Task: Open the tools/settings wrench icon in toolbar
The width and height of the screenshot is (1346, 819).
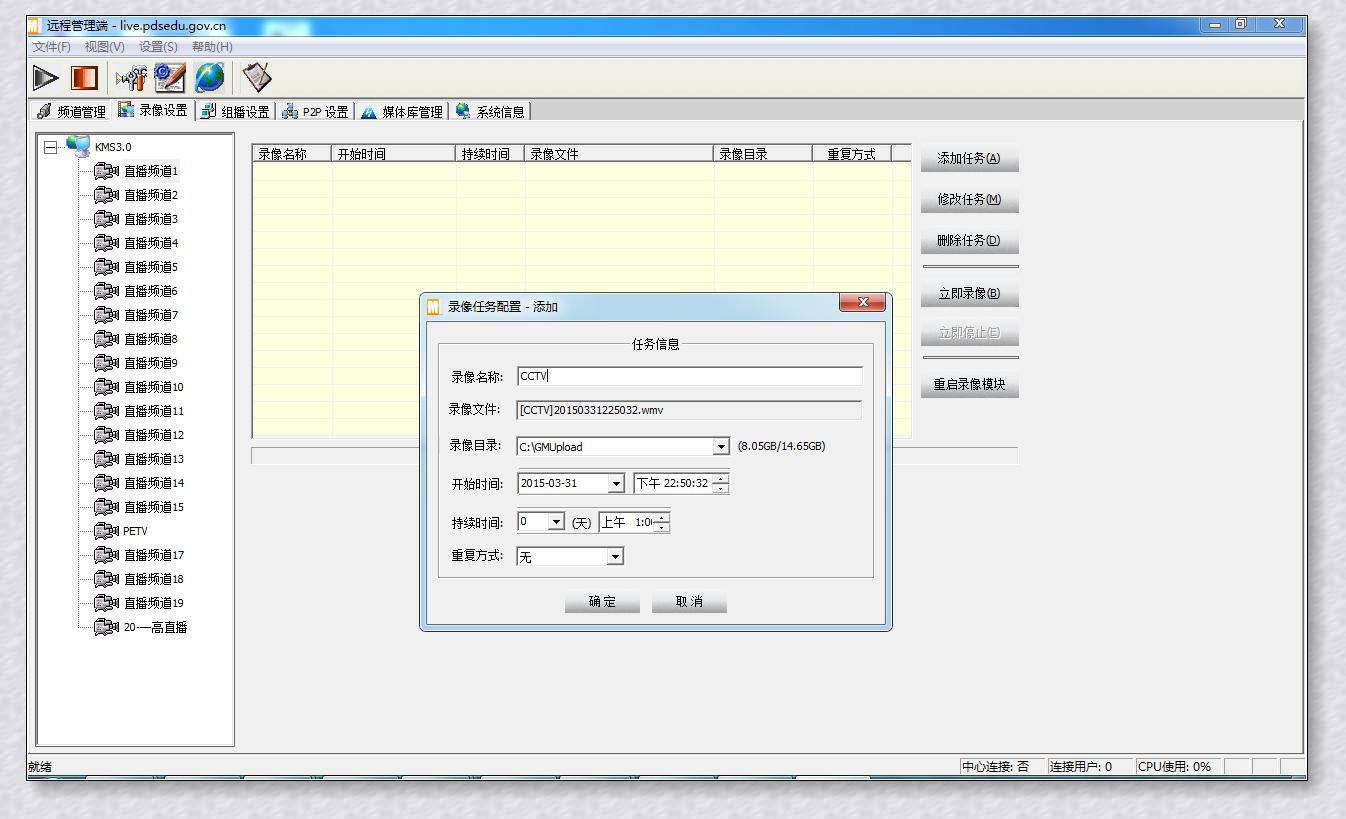Action: coord(129,77)
